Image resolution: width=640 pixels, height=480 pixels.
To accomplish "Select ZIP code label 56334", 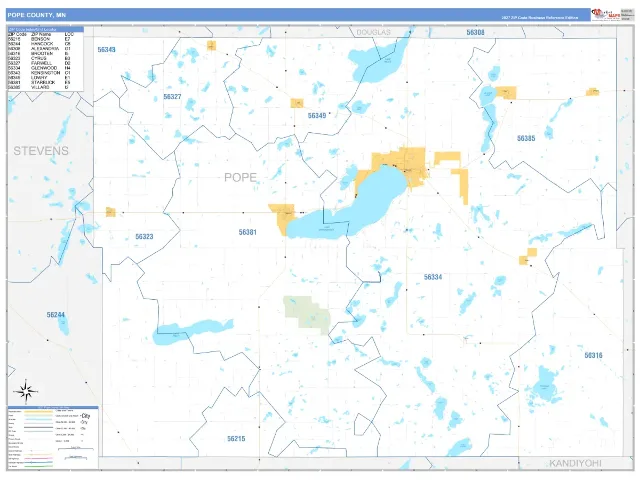I will pos(433,277).
